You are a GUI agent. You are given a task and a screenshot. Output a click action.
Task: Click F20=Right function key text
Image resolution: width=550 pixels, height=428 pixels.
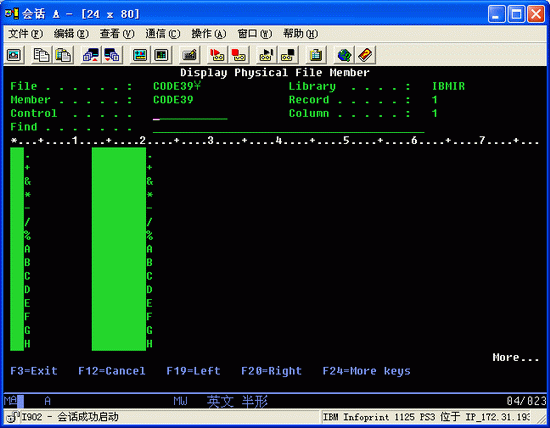point(271,371)
